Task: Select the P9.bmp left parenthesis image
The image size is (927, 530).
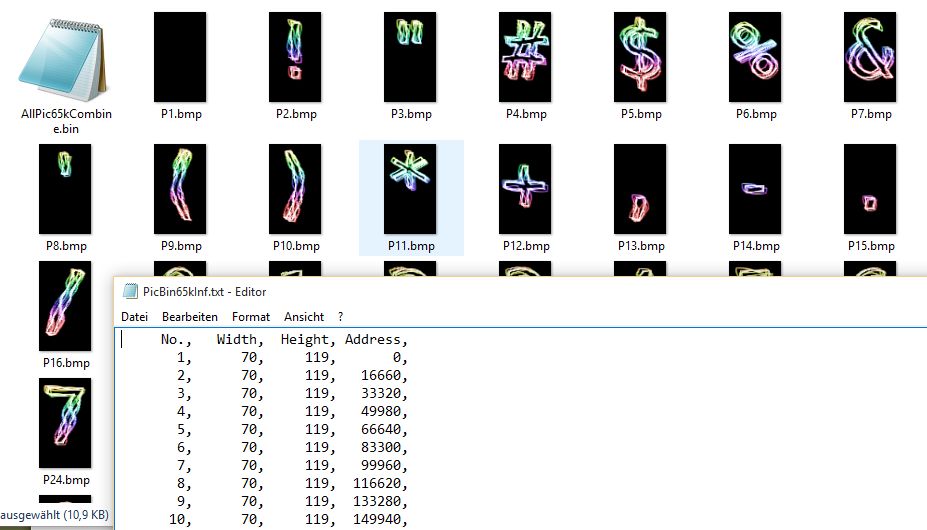Action: point(180,189)
